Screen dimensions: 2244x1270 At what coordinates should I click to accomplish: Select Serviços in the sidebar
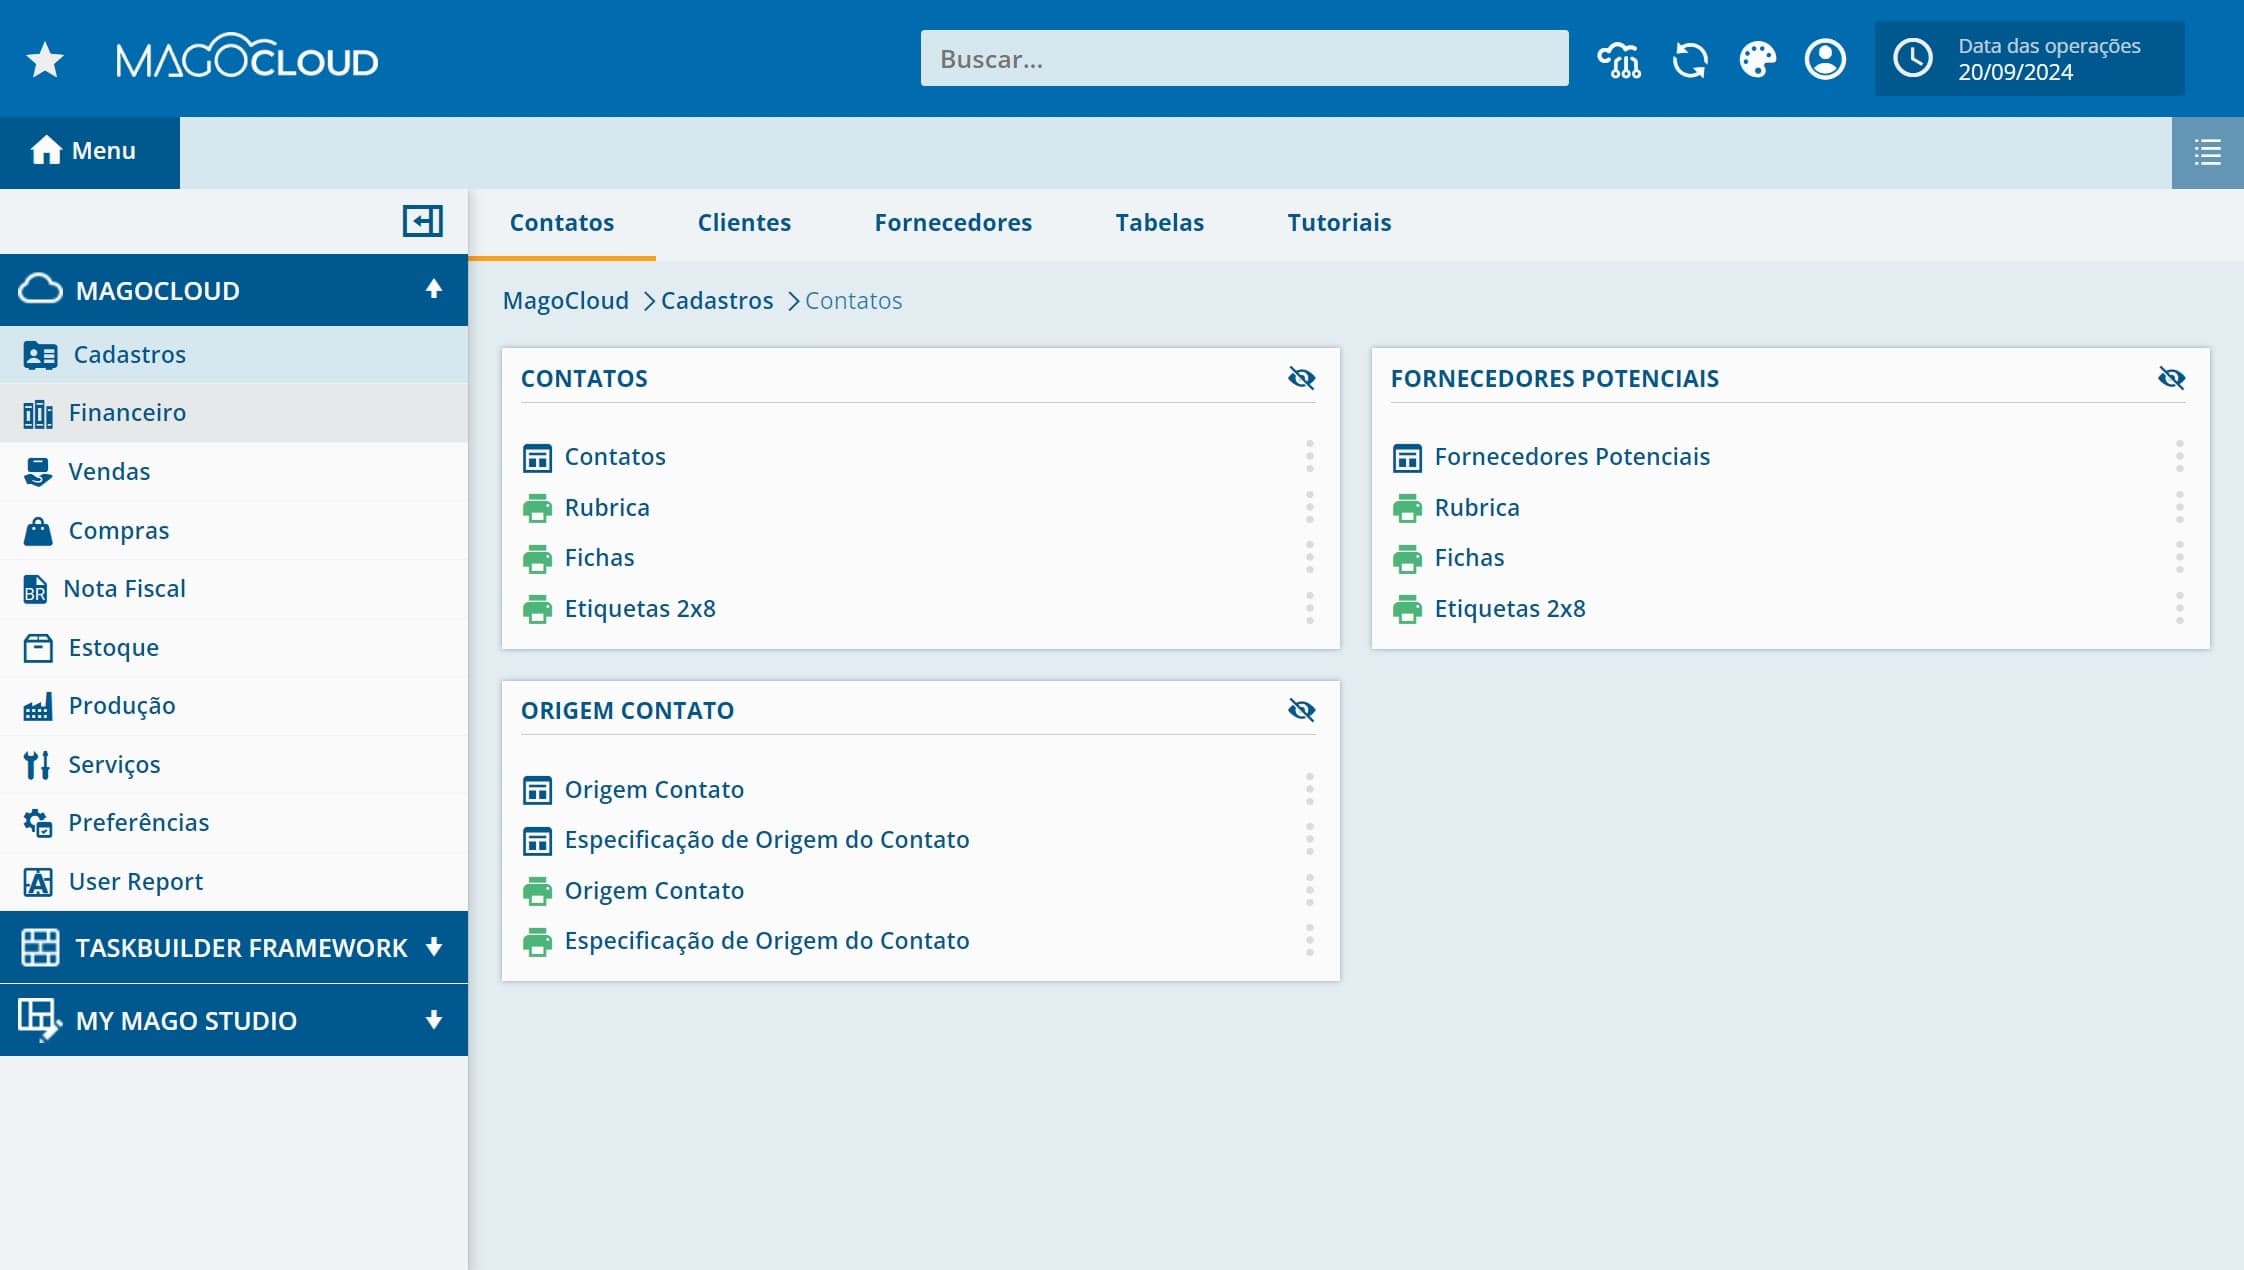(x=234, y=765)
